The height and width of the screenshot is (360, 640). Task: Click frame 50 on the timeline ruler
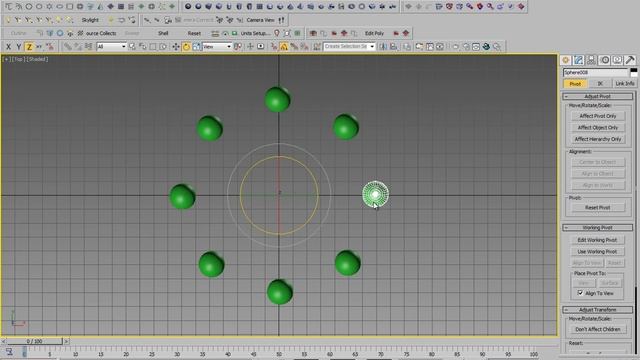(x=279, y=353)
